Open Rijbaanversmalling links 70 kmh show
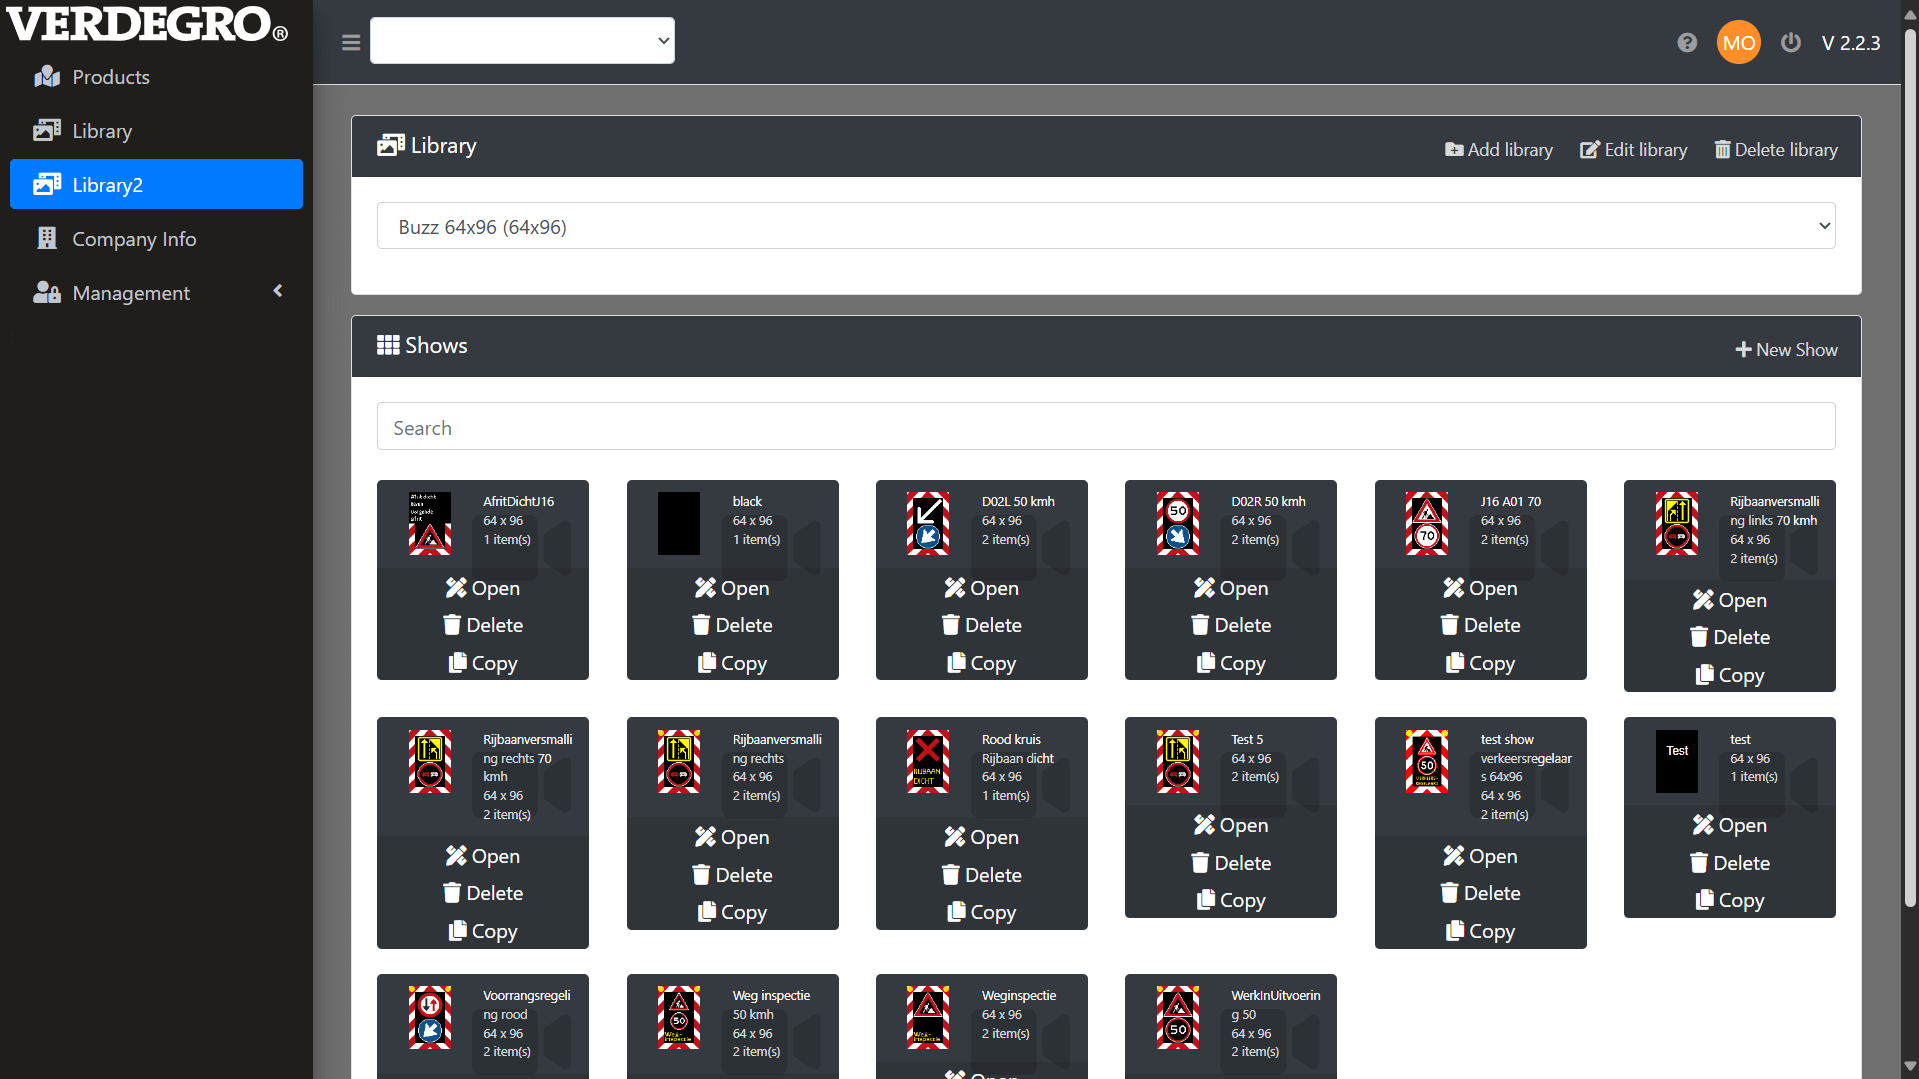 [x=1730, y=600]
